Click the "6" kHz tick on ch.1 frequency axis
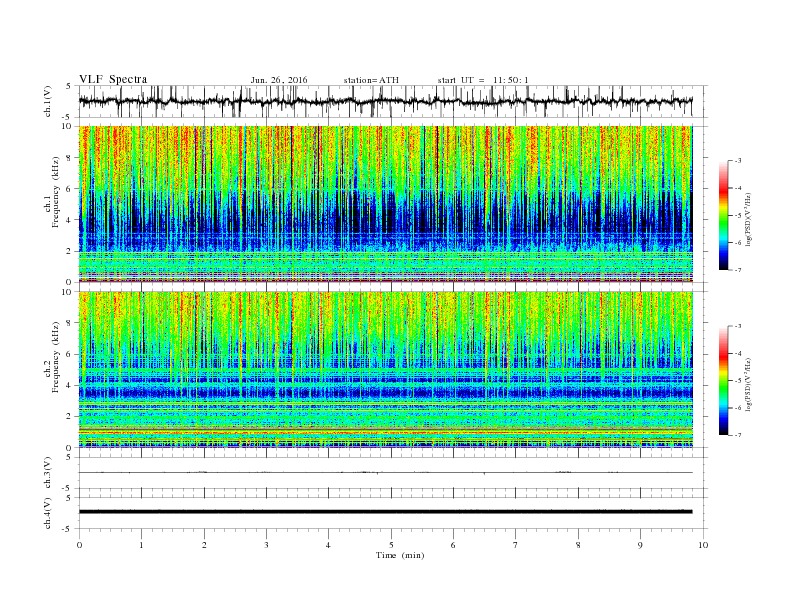 pyautogui.click(x=70, y=189)
